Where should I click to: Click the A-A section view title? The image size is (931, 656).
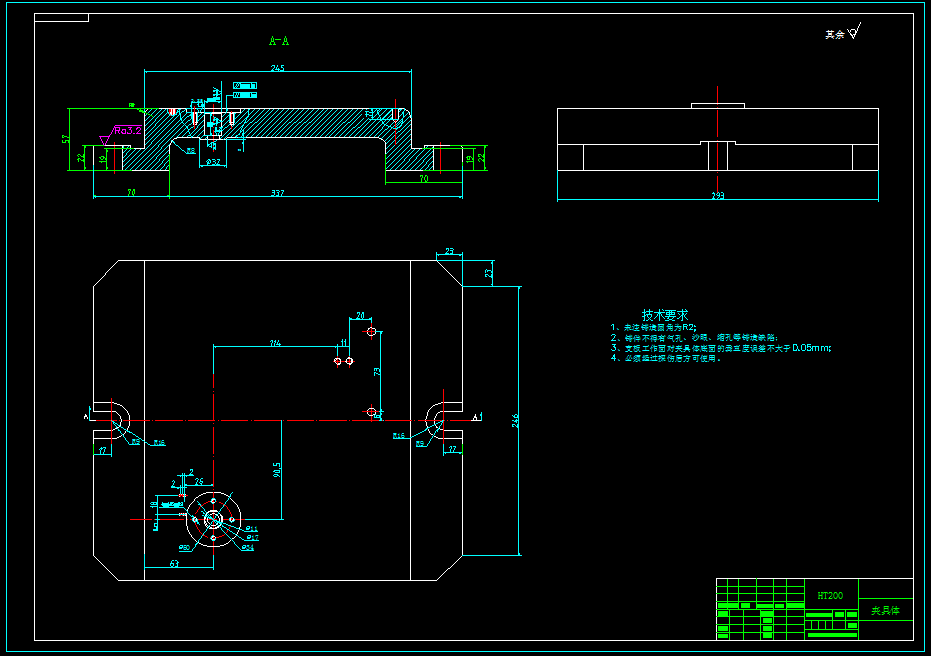click(x=279, y=41)
